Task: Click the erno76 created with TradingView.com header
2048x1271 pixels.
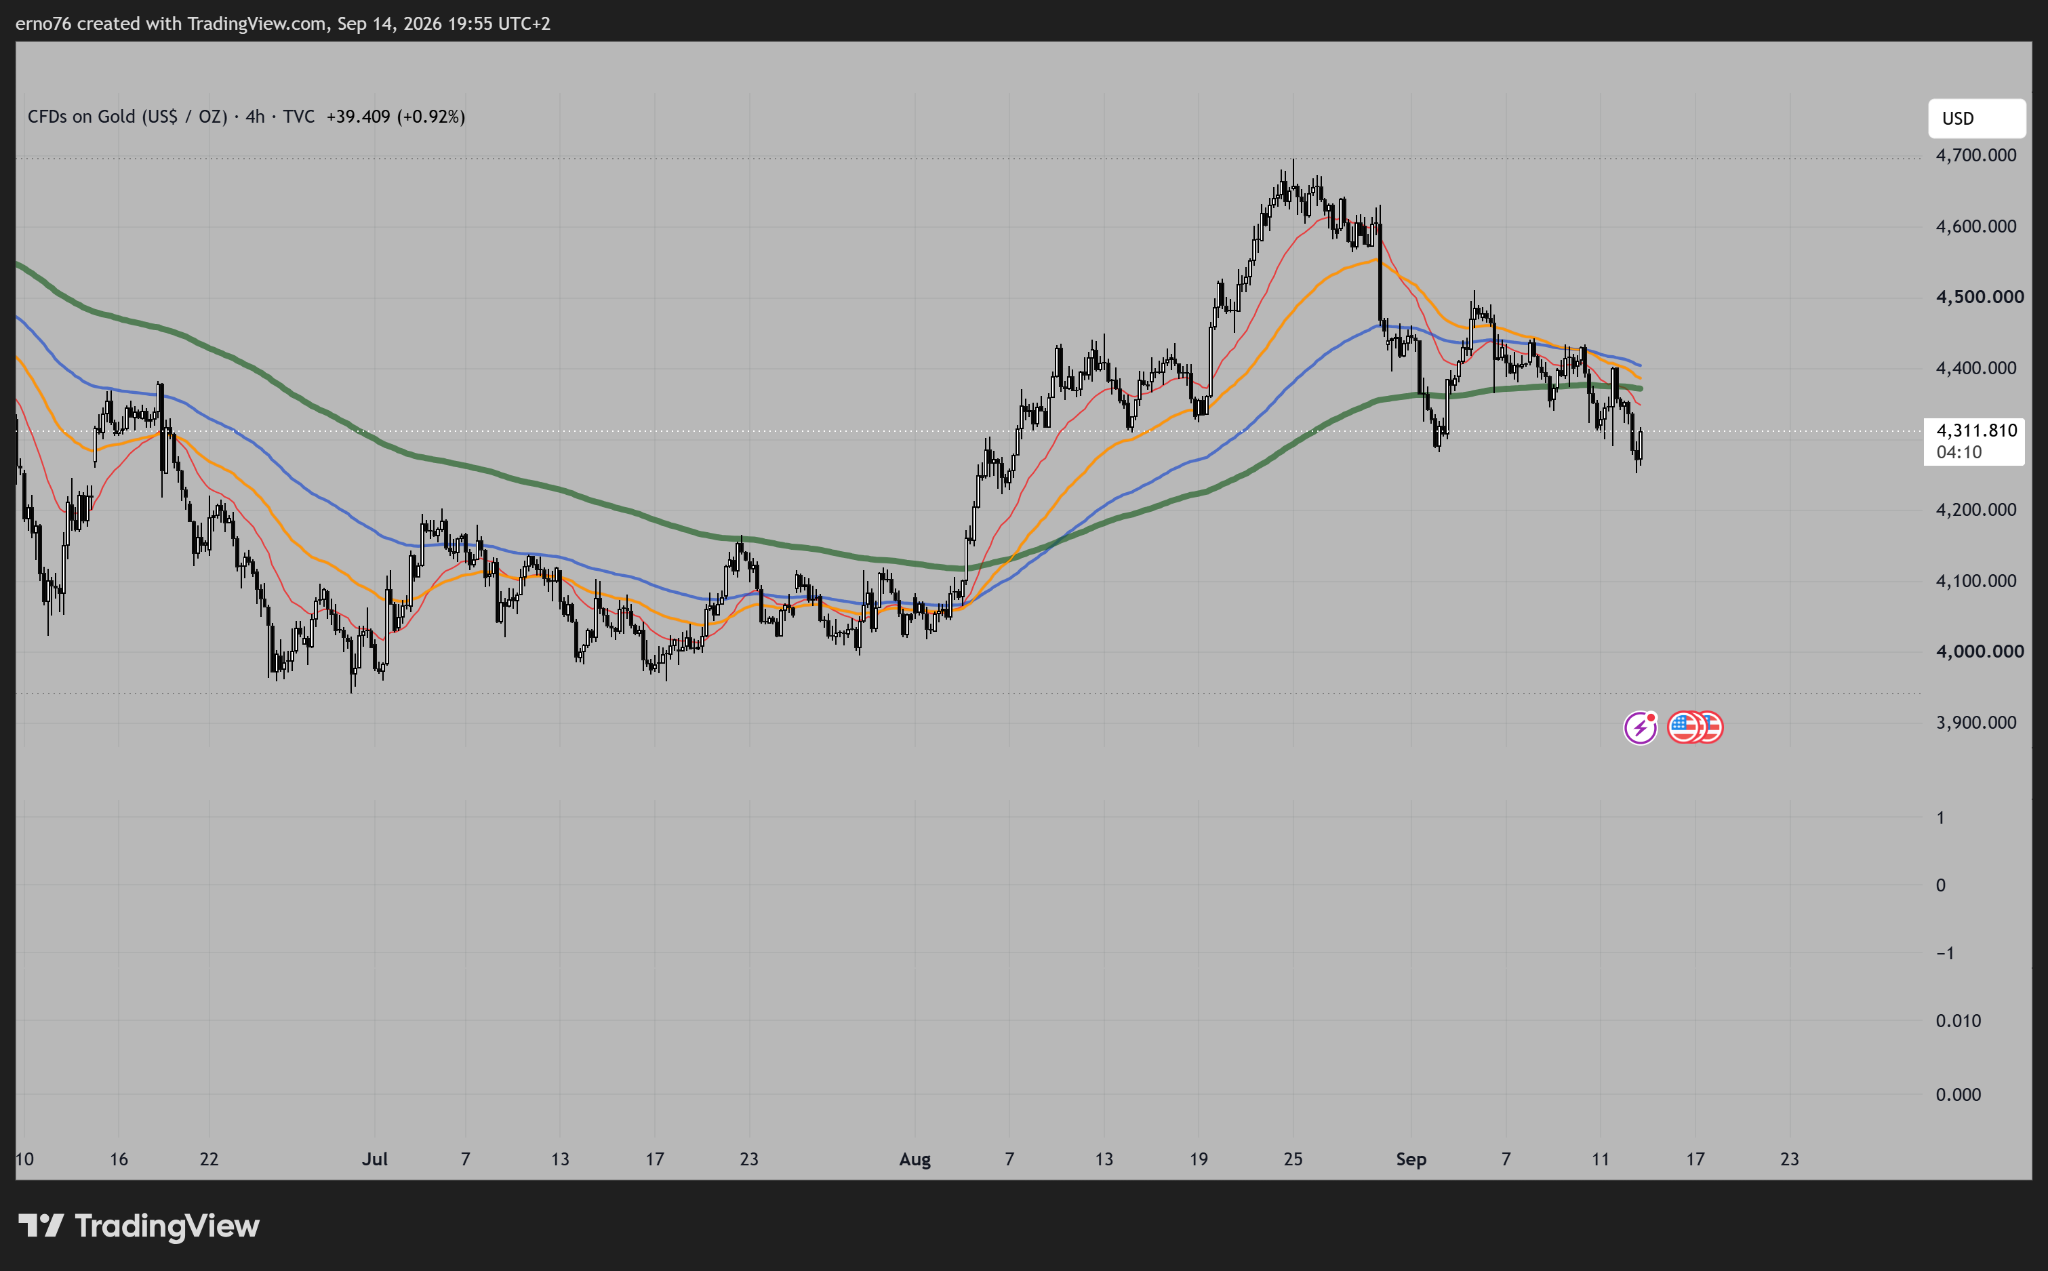Action: [x=283, y=23]
